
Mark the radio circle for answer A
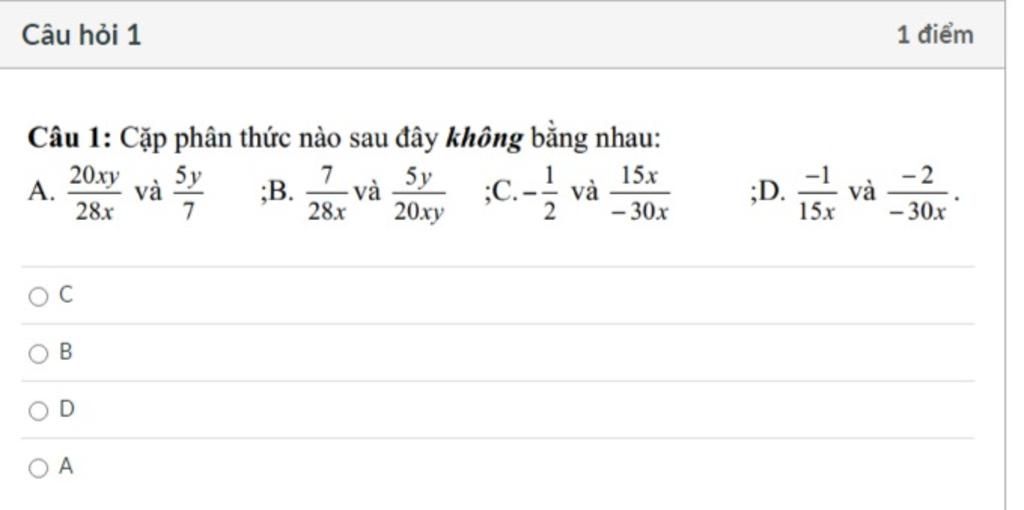click(39, 468)
